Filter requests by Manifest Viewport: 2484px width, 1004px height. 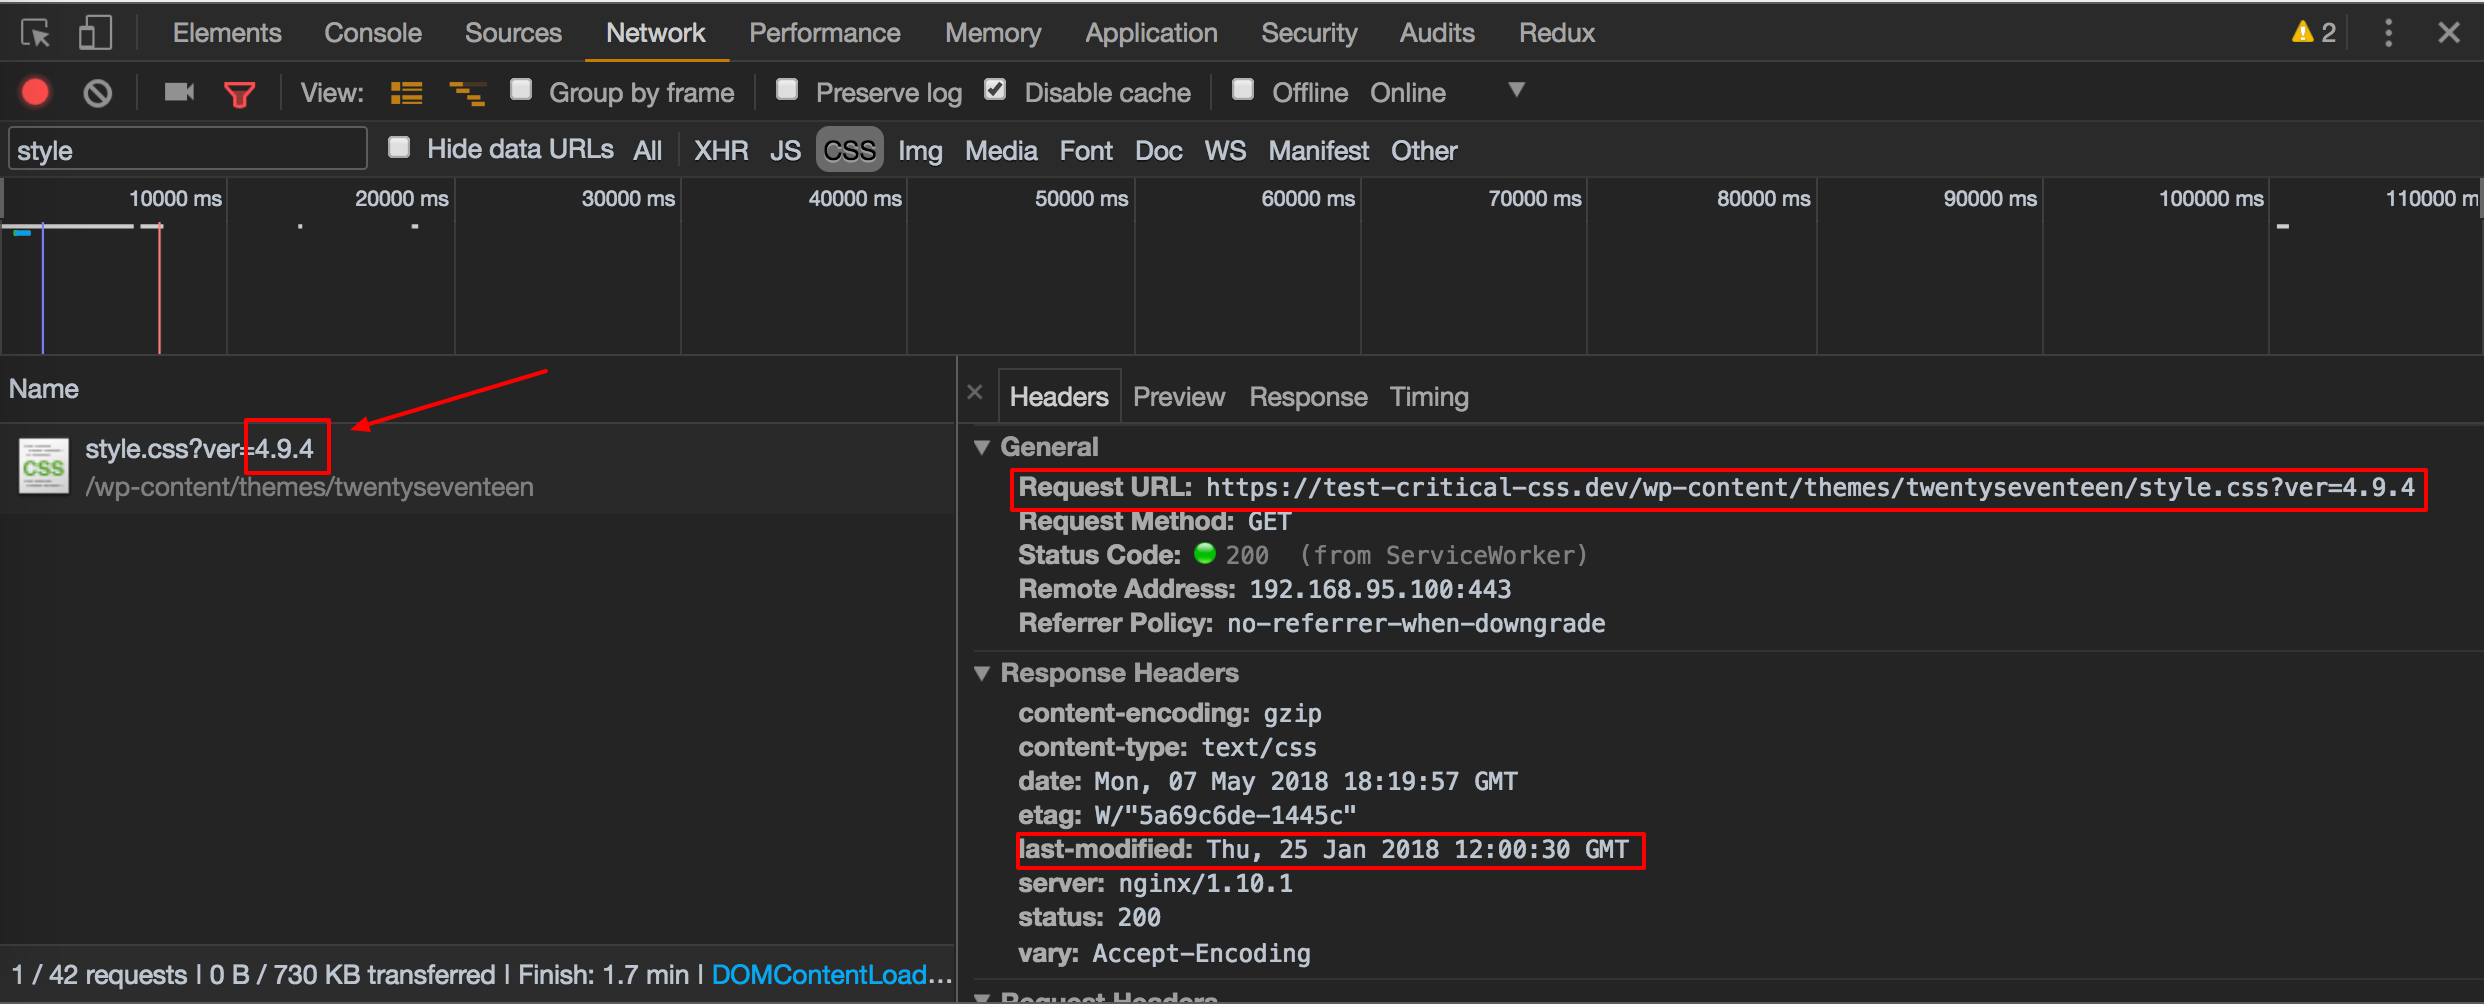(x=1319, y=151)
